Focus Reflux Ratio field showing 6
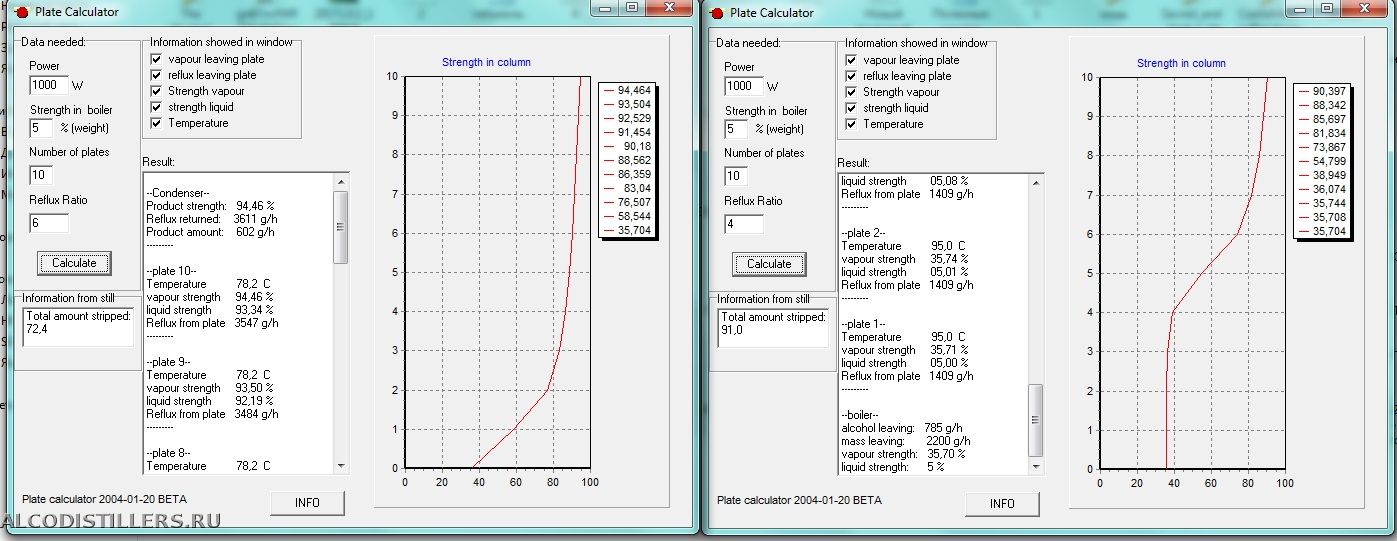Viewport: 1397px width, 541px height. (49, 223)
